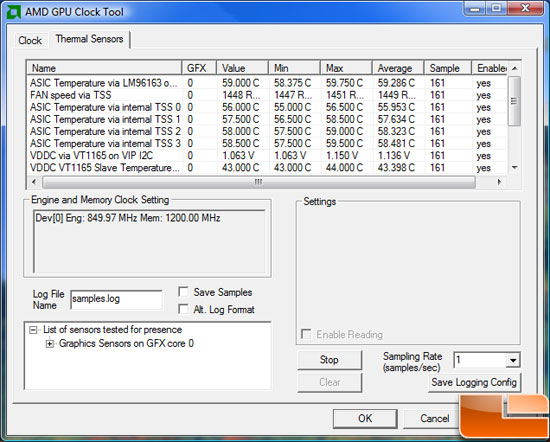The height and width of the screenshot is (442, 550).
Task: Click the 55.000 C min value
Action: (x=293, y=107)
